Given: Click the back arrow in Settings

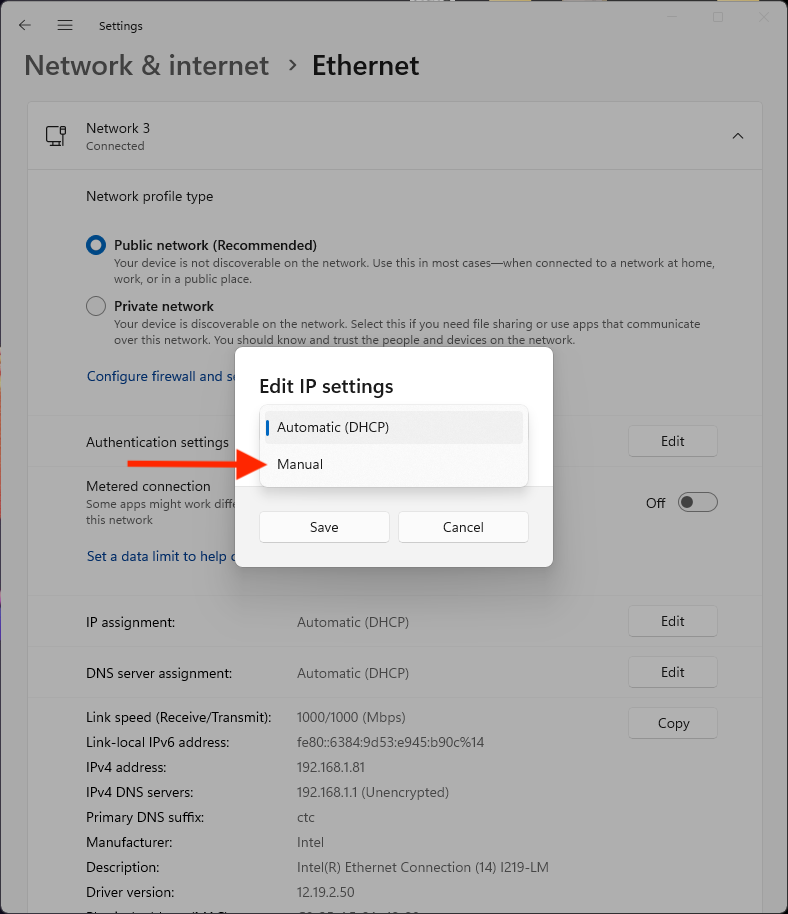Looking at the screenshot, I should (x=25, y=25).
